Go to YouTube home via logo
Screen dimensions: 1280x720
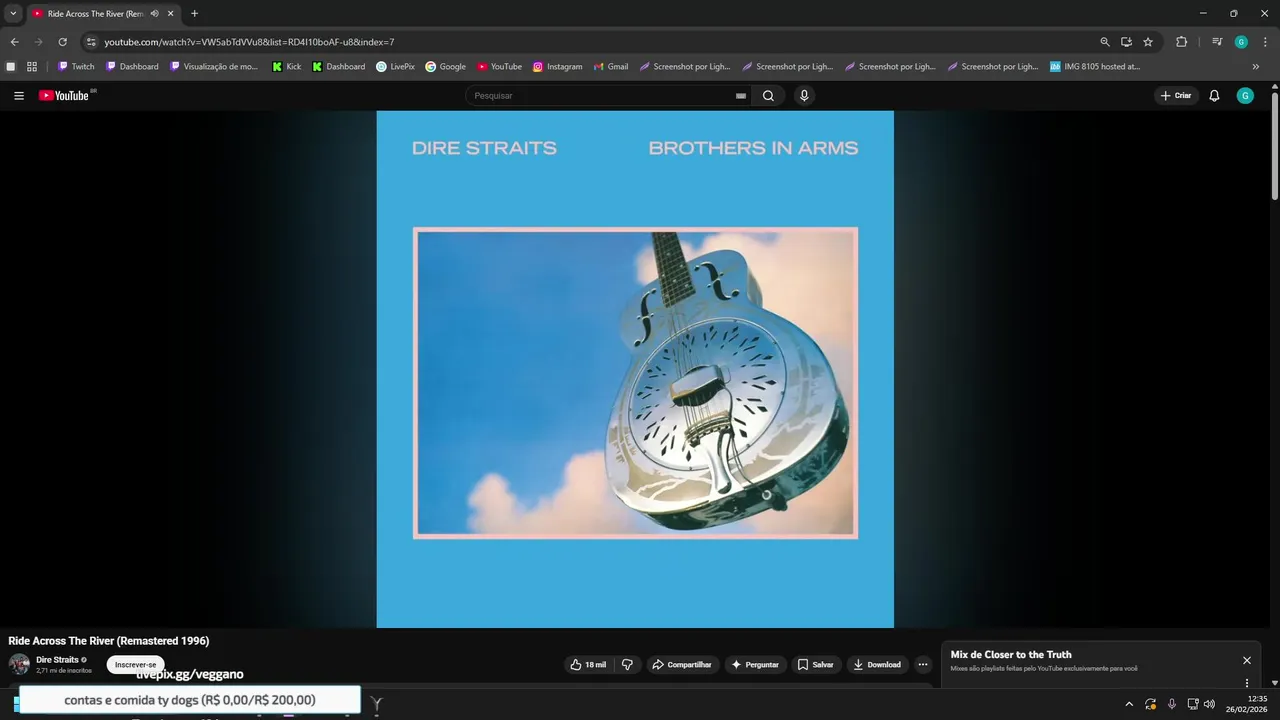pyautogui.click(x=64, y=96)
